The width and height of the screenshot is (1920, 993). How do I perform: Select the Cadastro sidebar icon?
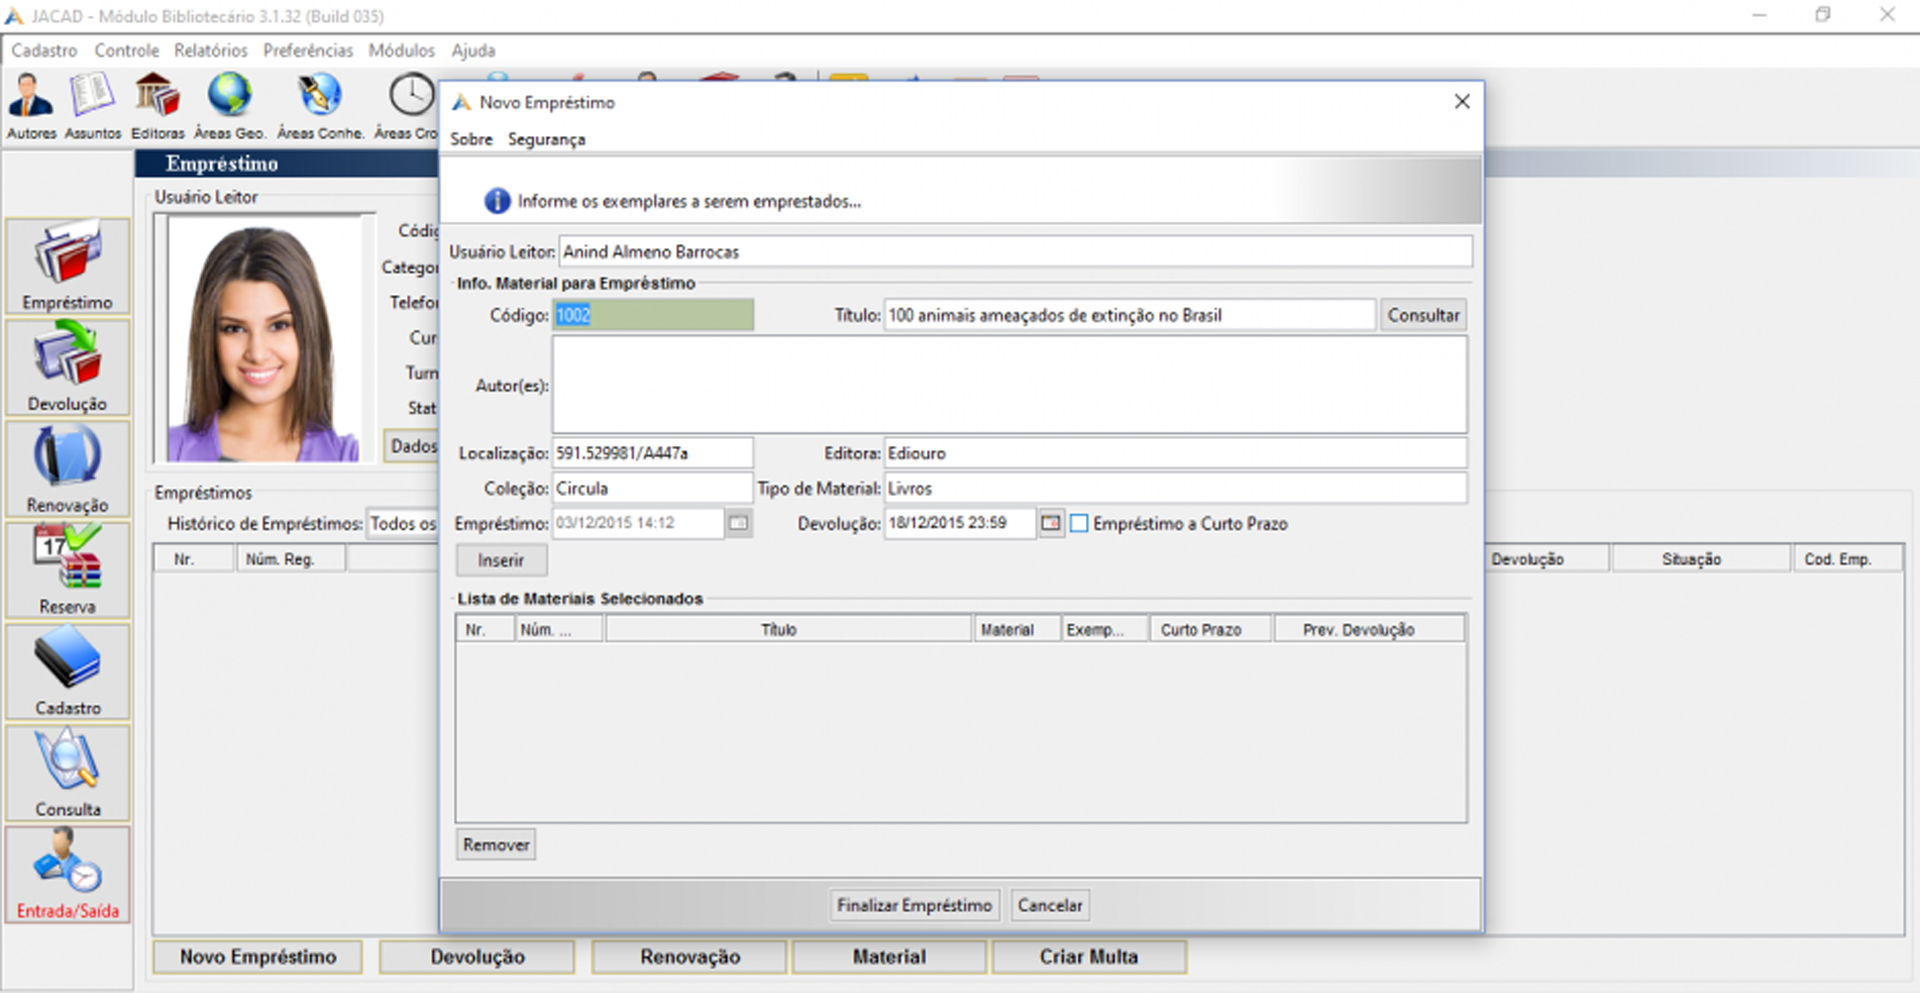(x=67, y=671)
